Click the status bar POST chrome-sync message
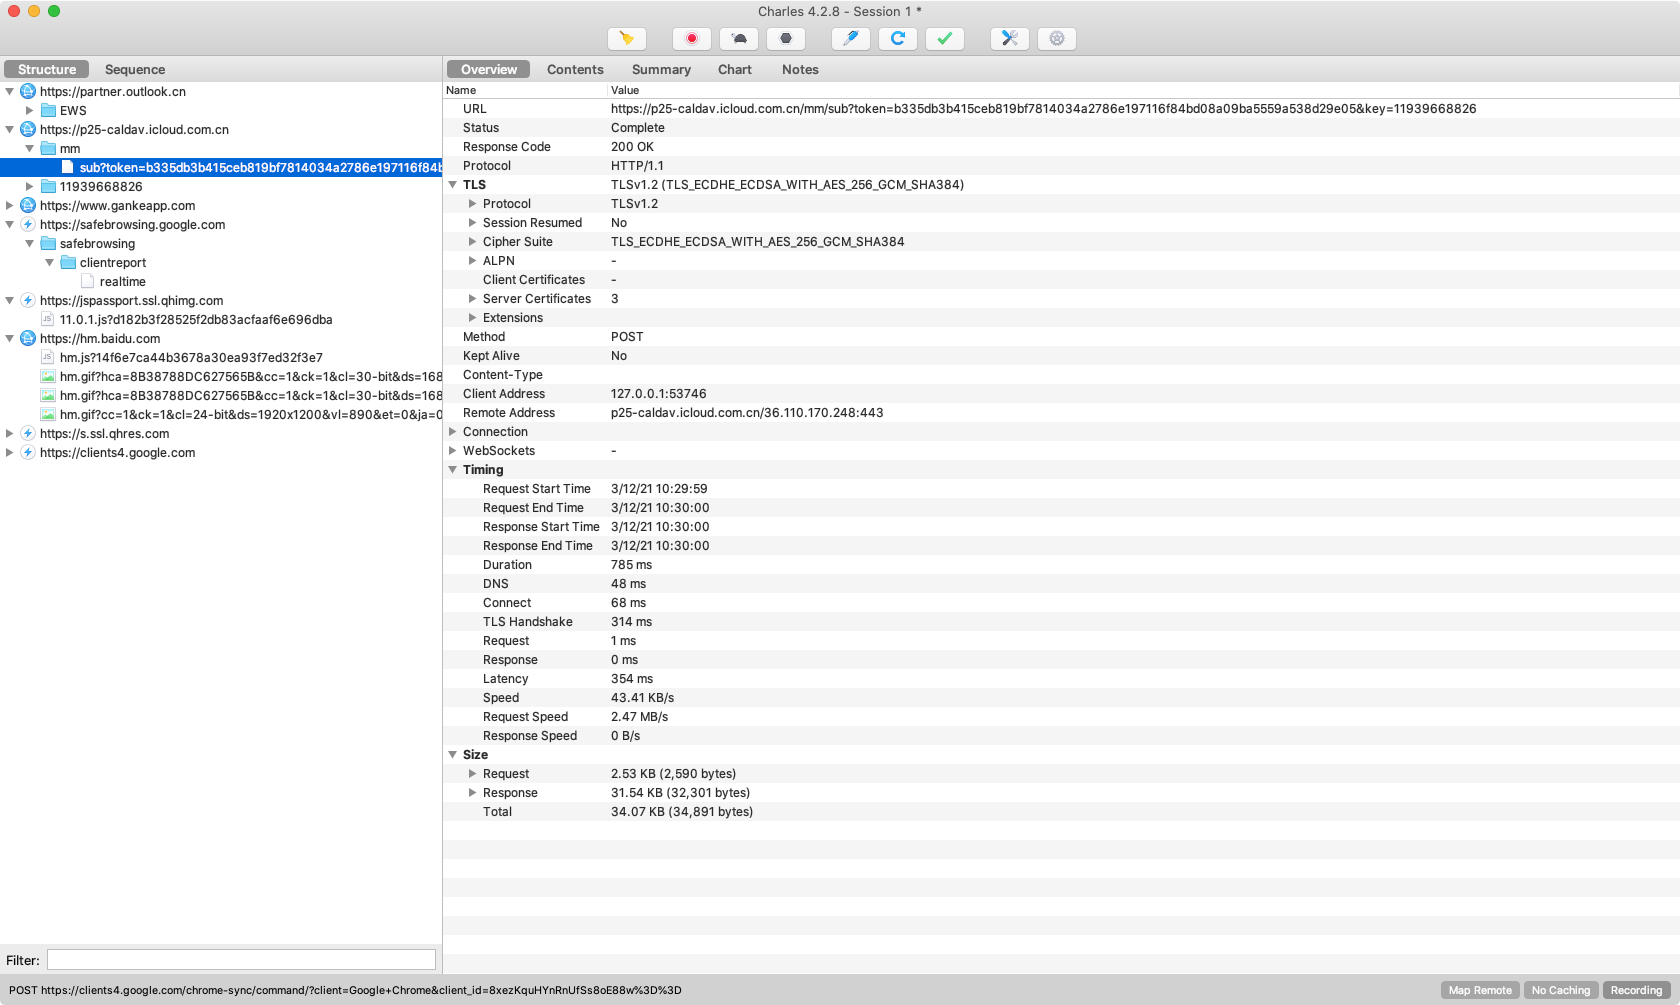Screen dimensions: 1680x1005 point(345,990)
